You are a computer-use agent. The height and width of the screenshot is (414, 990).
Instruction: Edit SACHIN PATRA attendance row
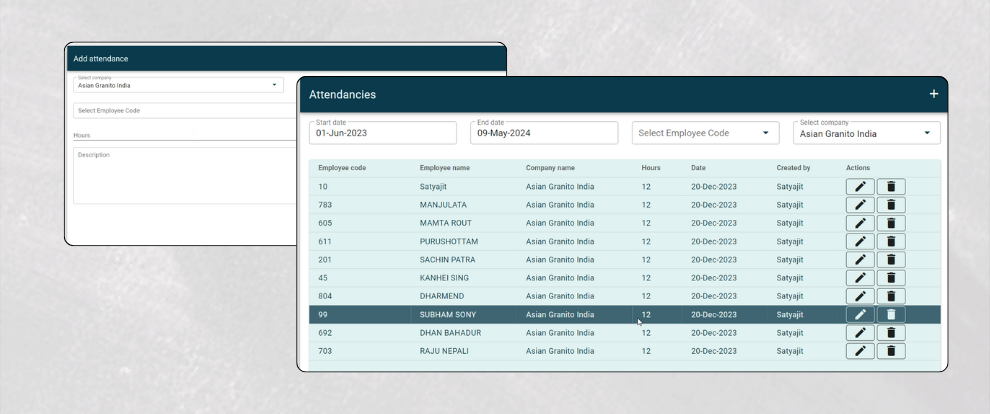pyautogui.click(x=859, y=260)
